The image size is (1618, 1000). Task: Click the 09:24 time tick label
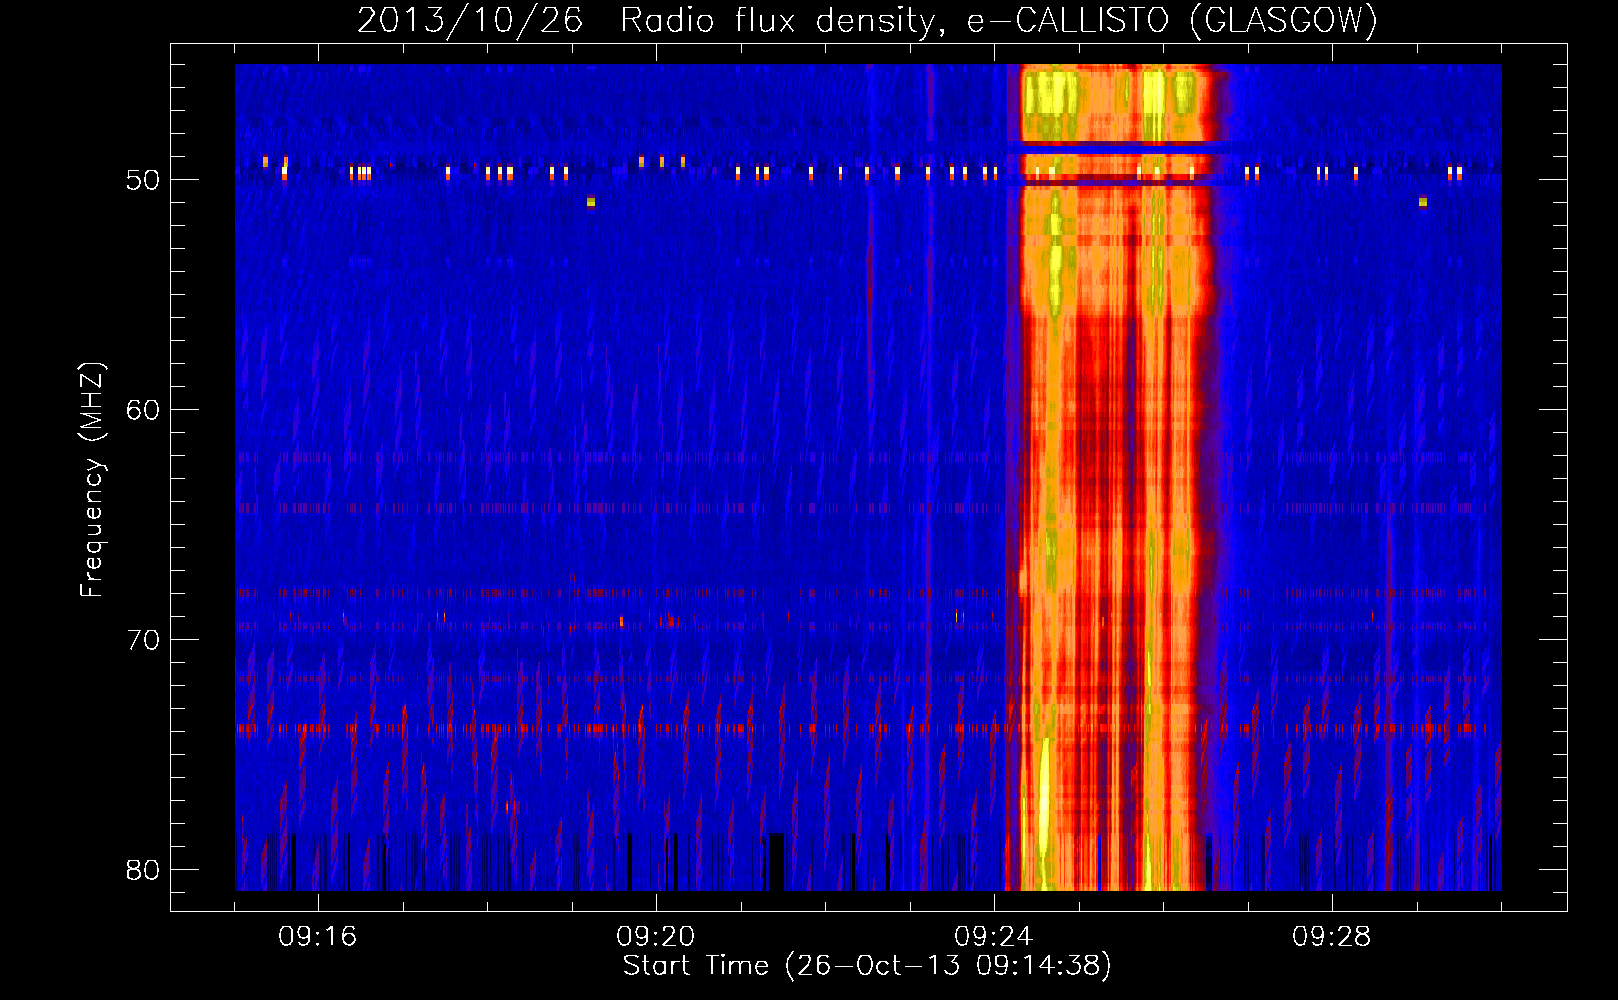click(994, 937)
